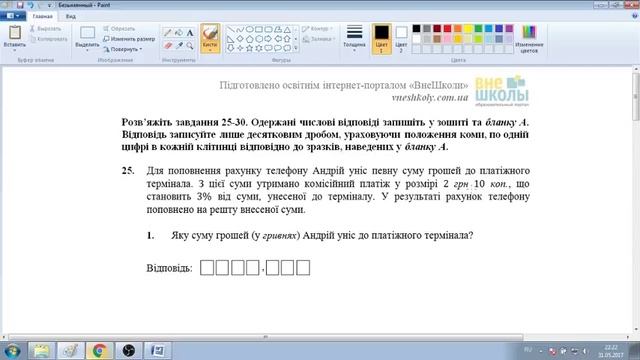Image resolution: width=640 pixels, height=360 pixels.
Task: Choose the oval shape
Action: pos(249,29)
